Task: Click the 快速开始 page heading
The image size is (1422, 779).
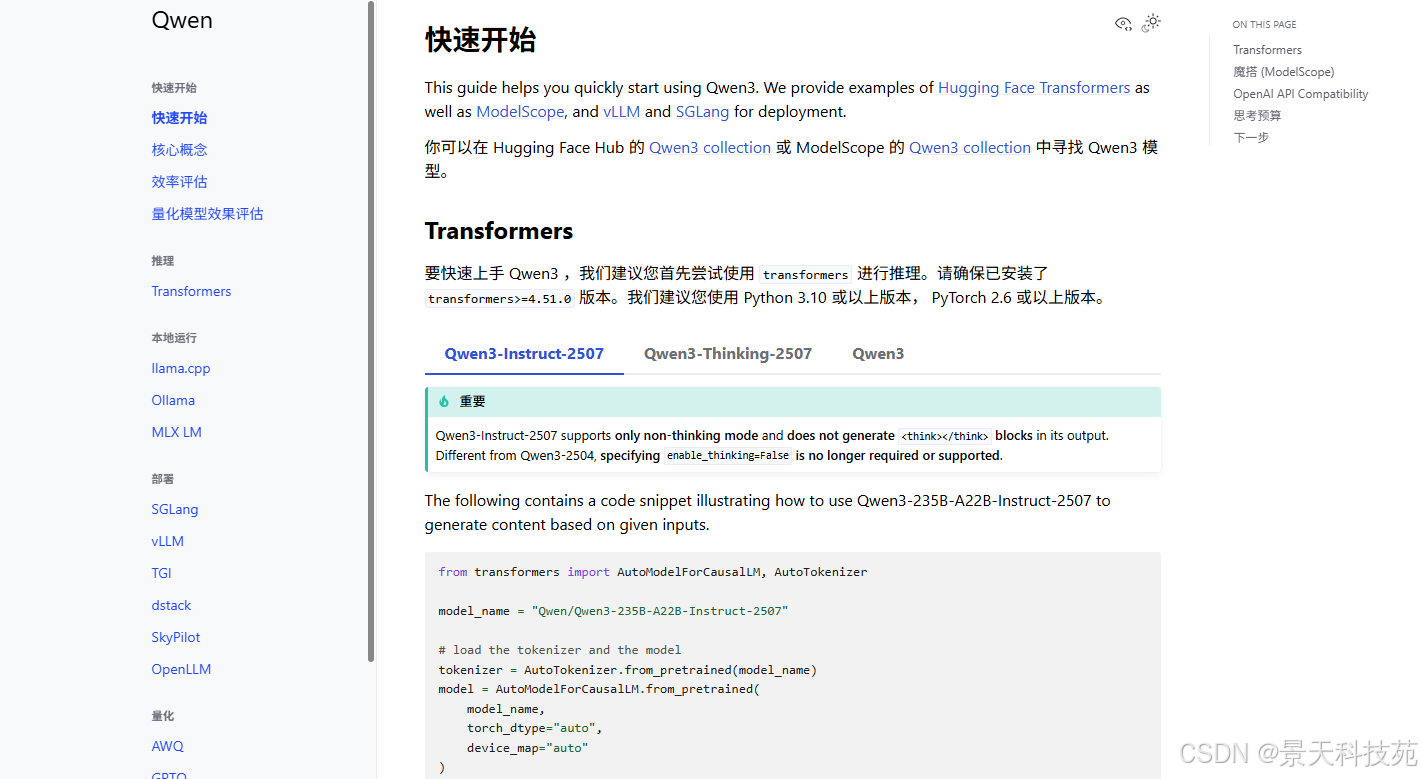Action: 481,40
